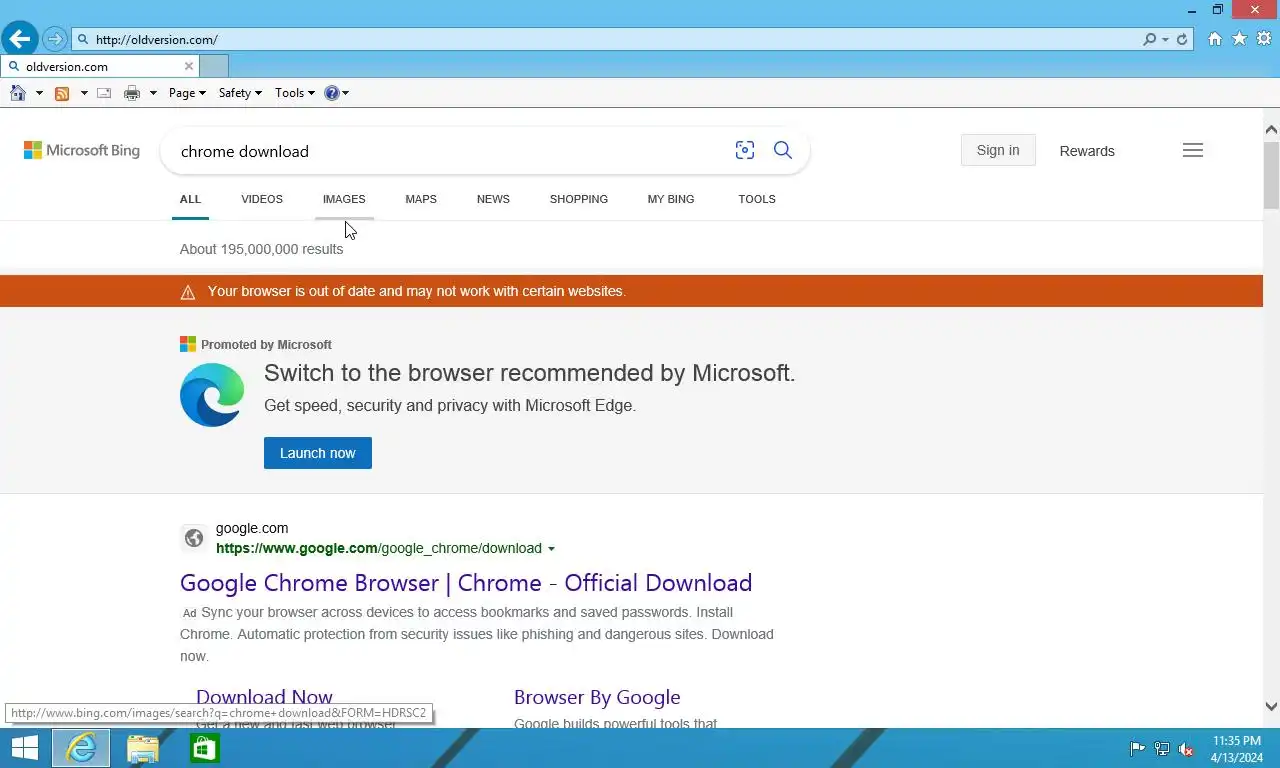
Task: Open Favorites with the star icon
Action: (x=1240, y=39)
